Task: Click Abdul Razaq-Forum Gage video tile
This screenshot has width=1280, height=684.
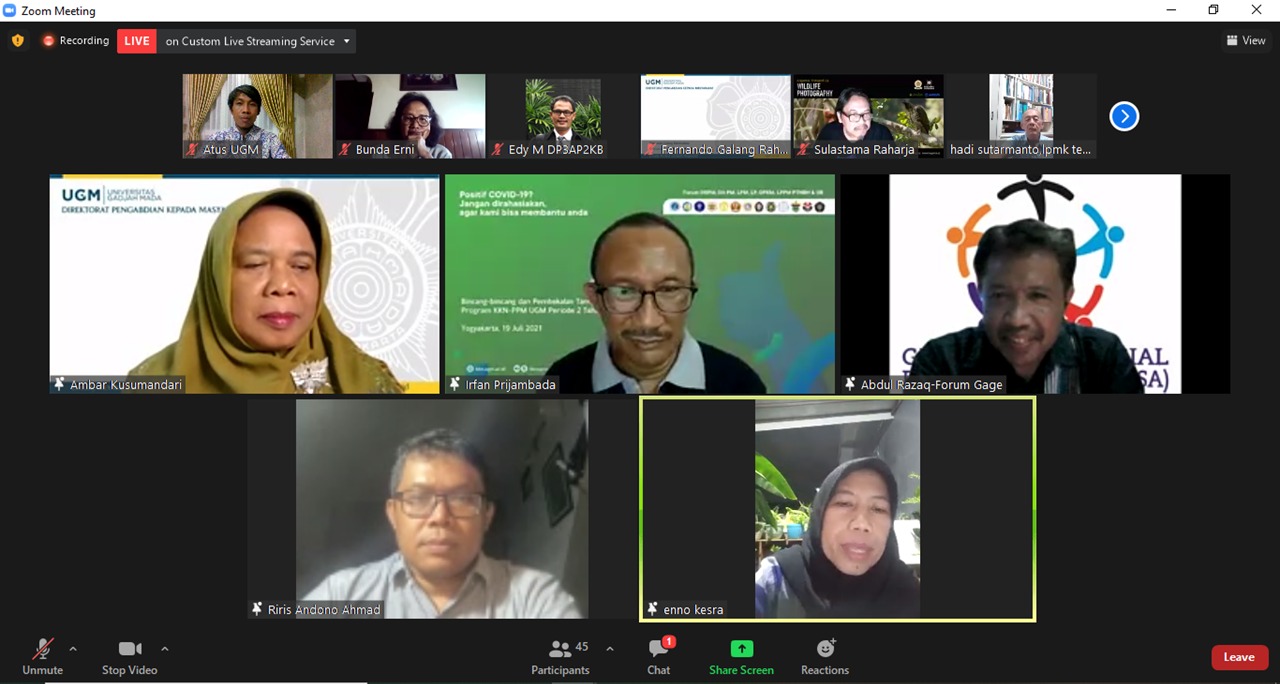Action: [x=1035, y=284]
